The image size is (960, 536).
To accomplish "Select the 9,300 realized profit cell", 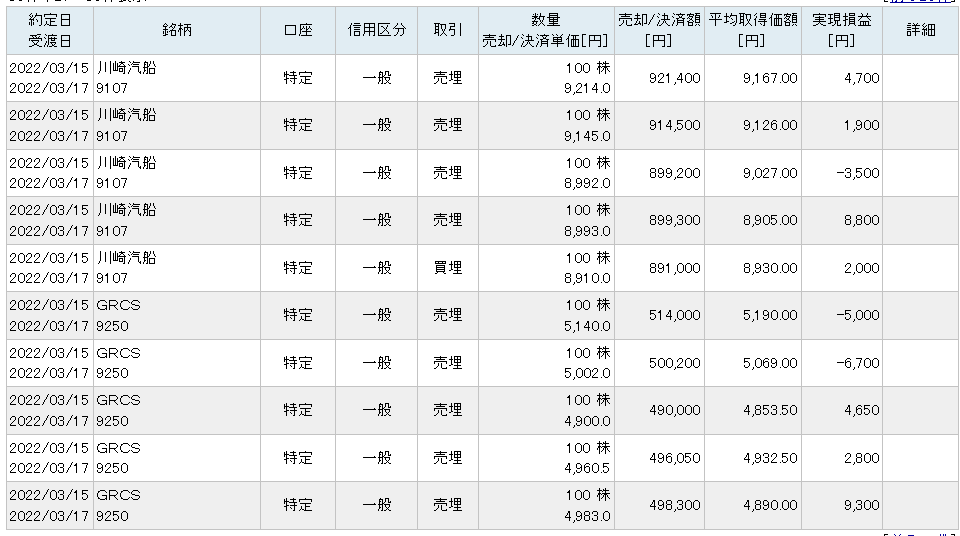I will coord(842,505).
